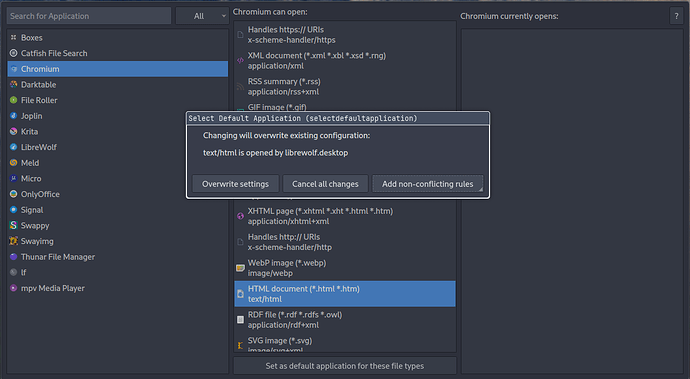Choose the Signal app icon
This screenshot has width=690, height=379.
point(14,210)
